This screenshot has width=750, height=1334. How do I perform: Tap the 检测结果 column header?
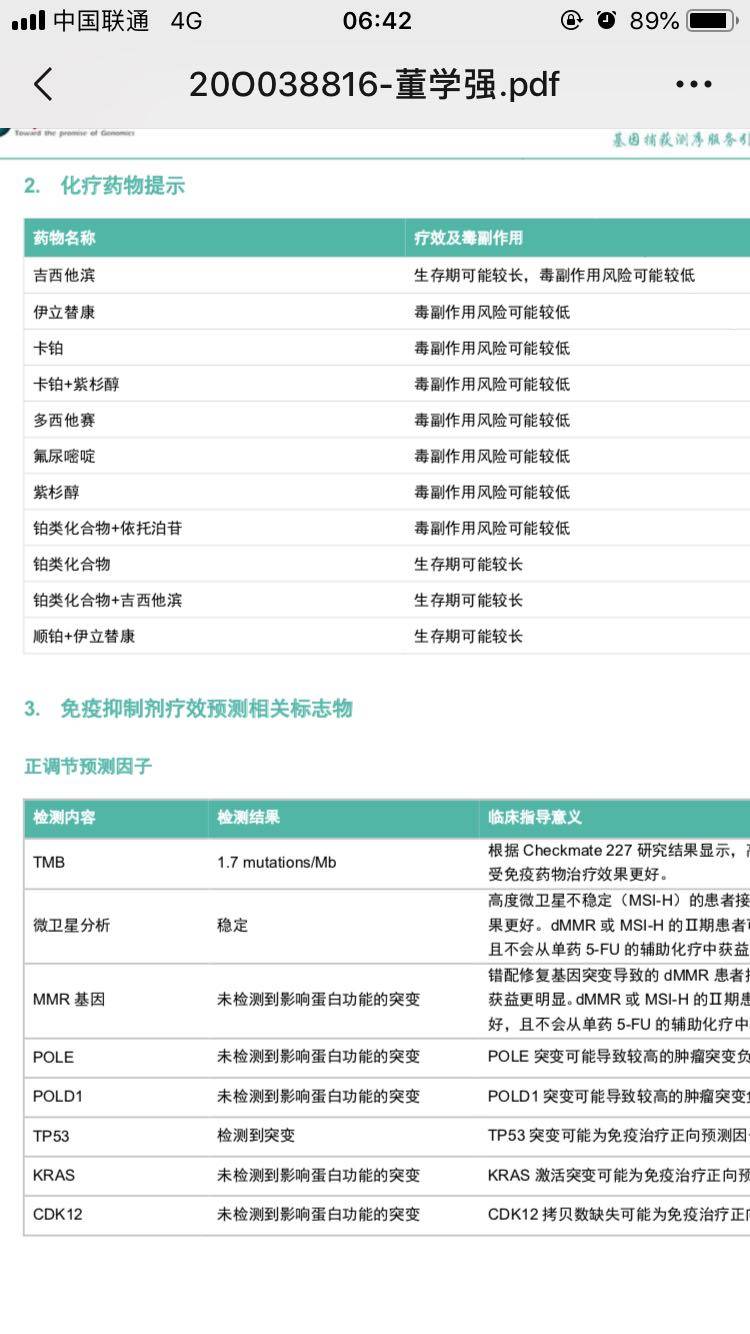point(249,817)
